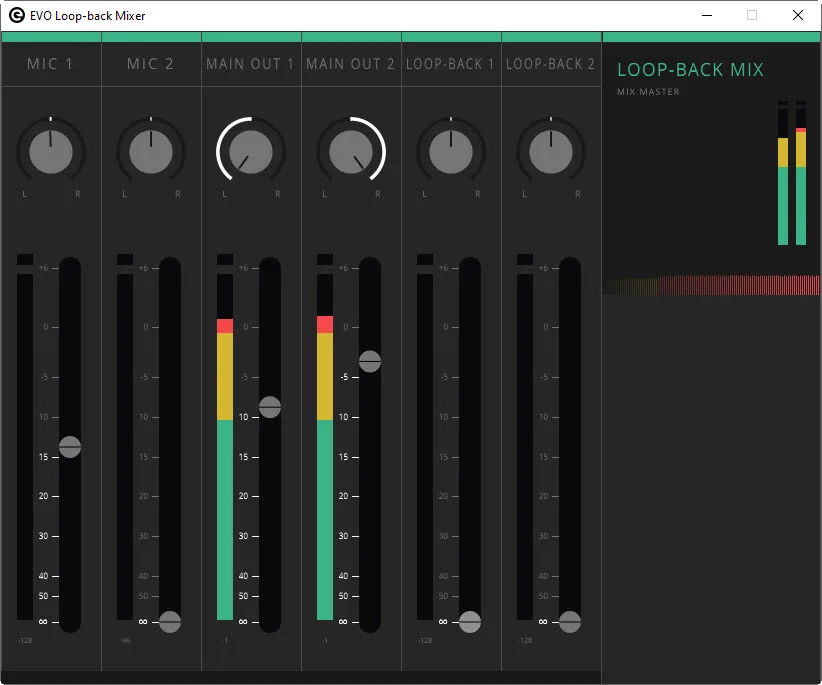Click the MIX MASTER label
This screenshot has width=822, height=685.
pyautogui.click(x=645, y=91)
